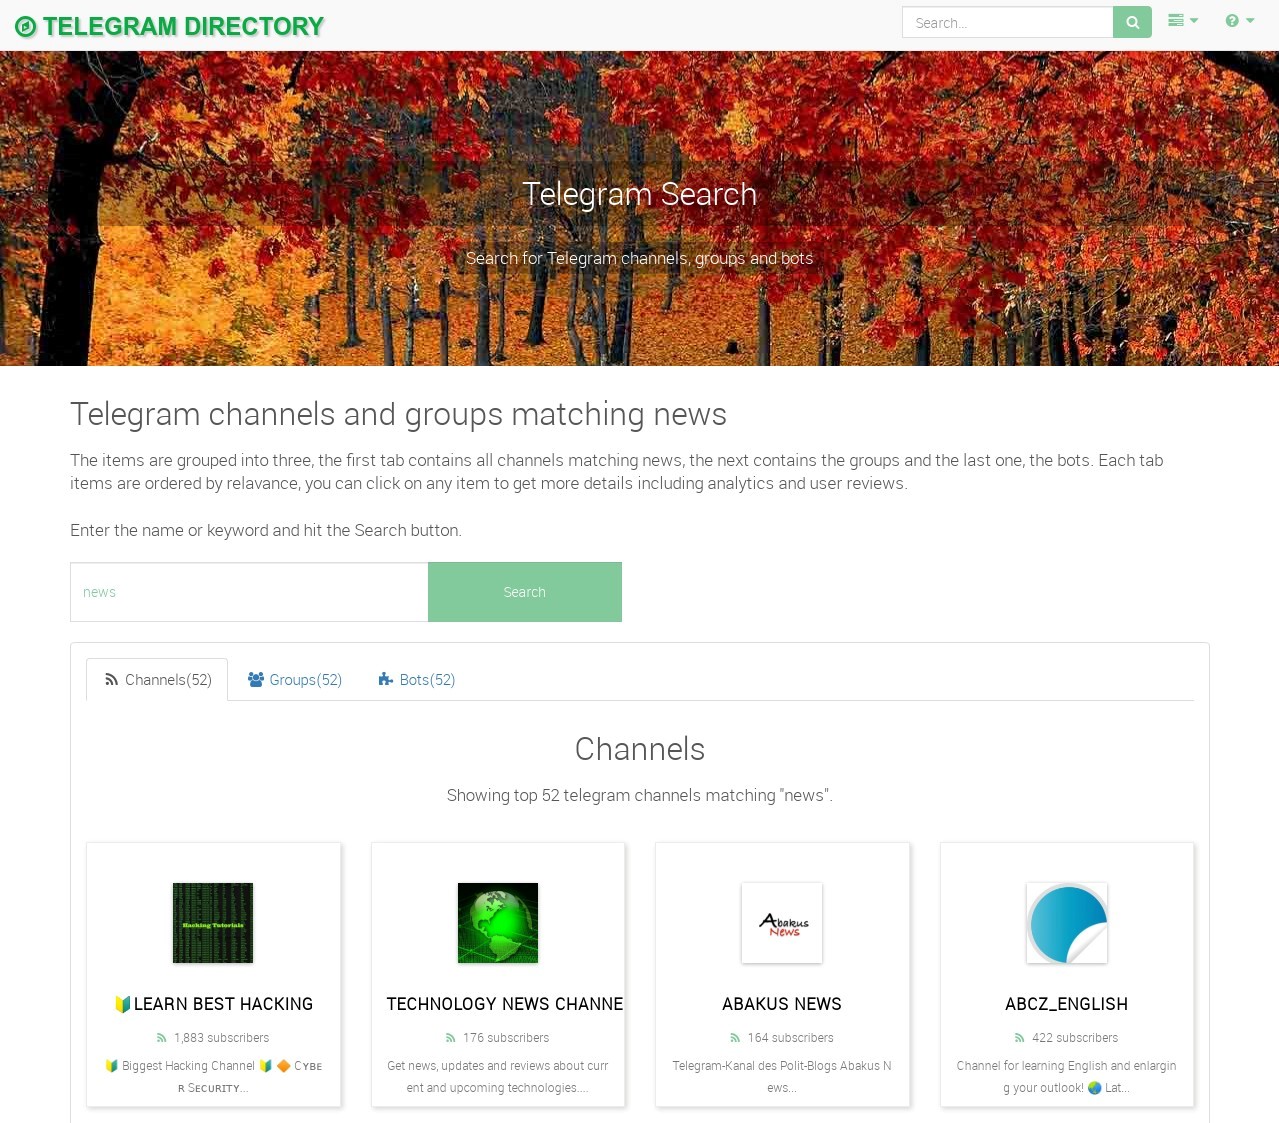Click the 'Get news, updates and reviews' description
Viewport: 1279px width, 1123px height.
point(498,1077)
